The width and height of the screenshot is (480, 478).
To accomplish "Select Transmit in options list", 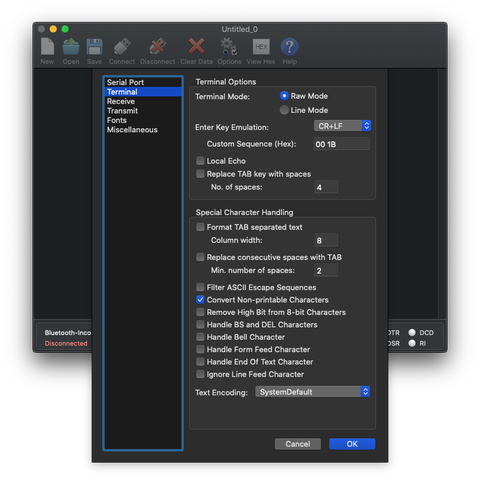I will 143,111.
